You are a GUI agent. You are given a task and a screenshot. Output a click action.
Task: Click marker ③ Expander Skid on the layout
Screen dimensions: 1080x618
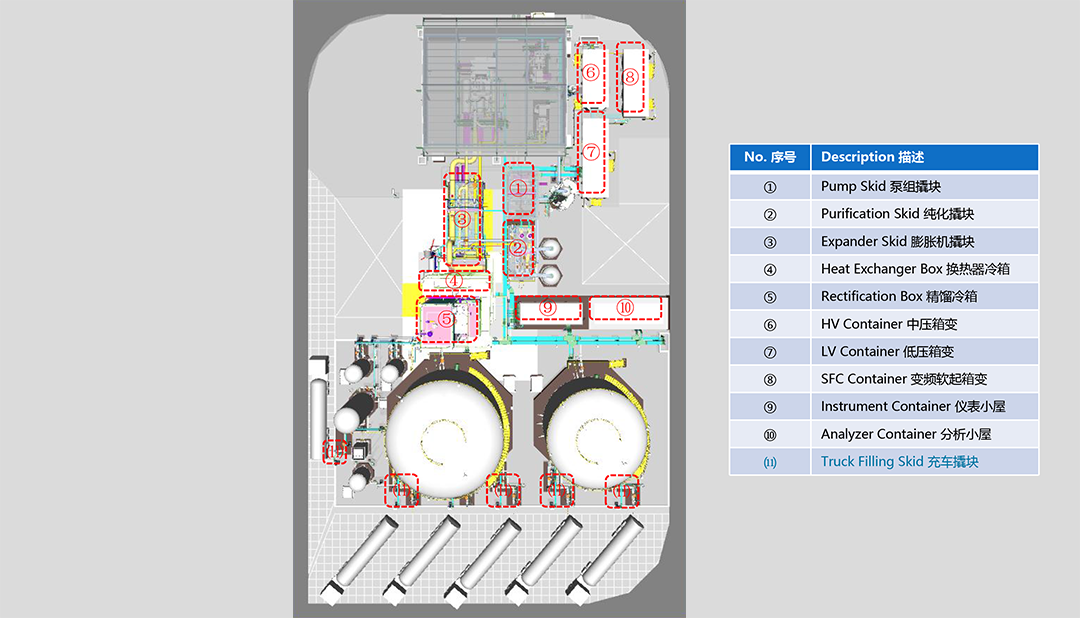461,218
